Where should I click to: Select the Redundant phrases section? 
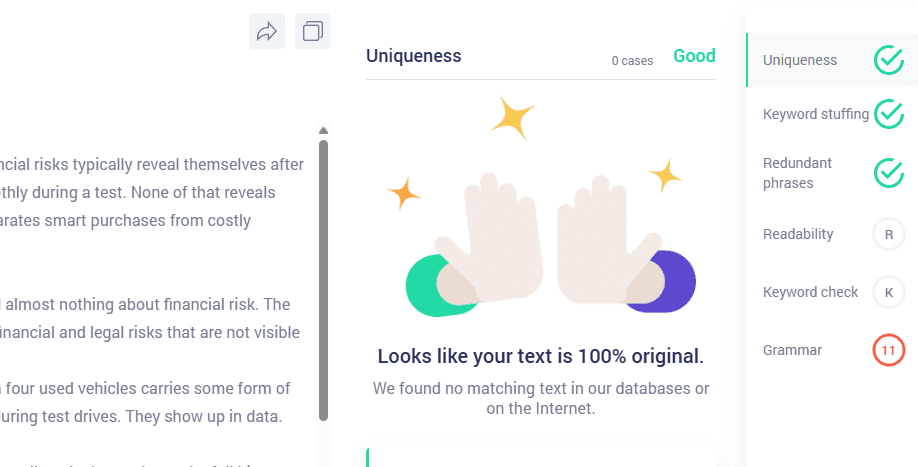click(x=797, y=173)
